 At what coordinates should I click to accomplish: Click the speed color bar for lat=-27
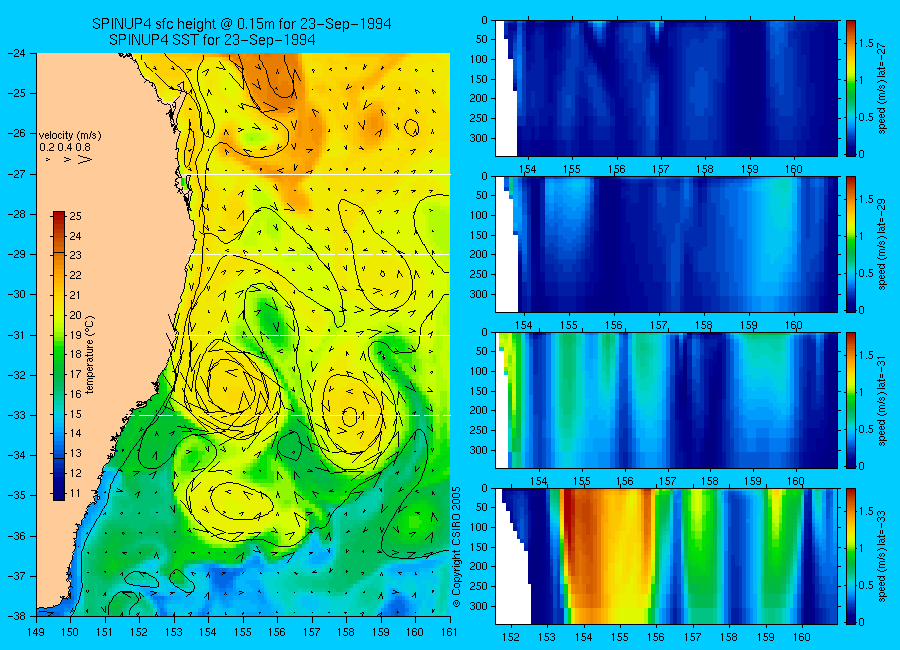(x=851, y=88)
